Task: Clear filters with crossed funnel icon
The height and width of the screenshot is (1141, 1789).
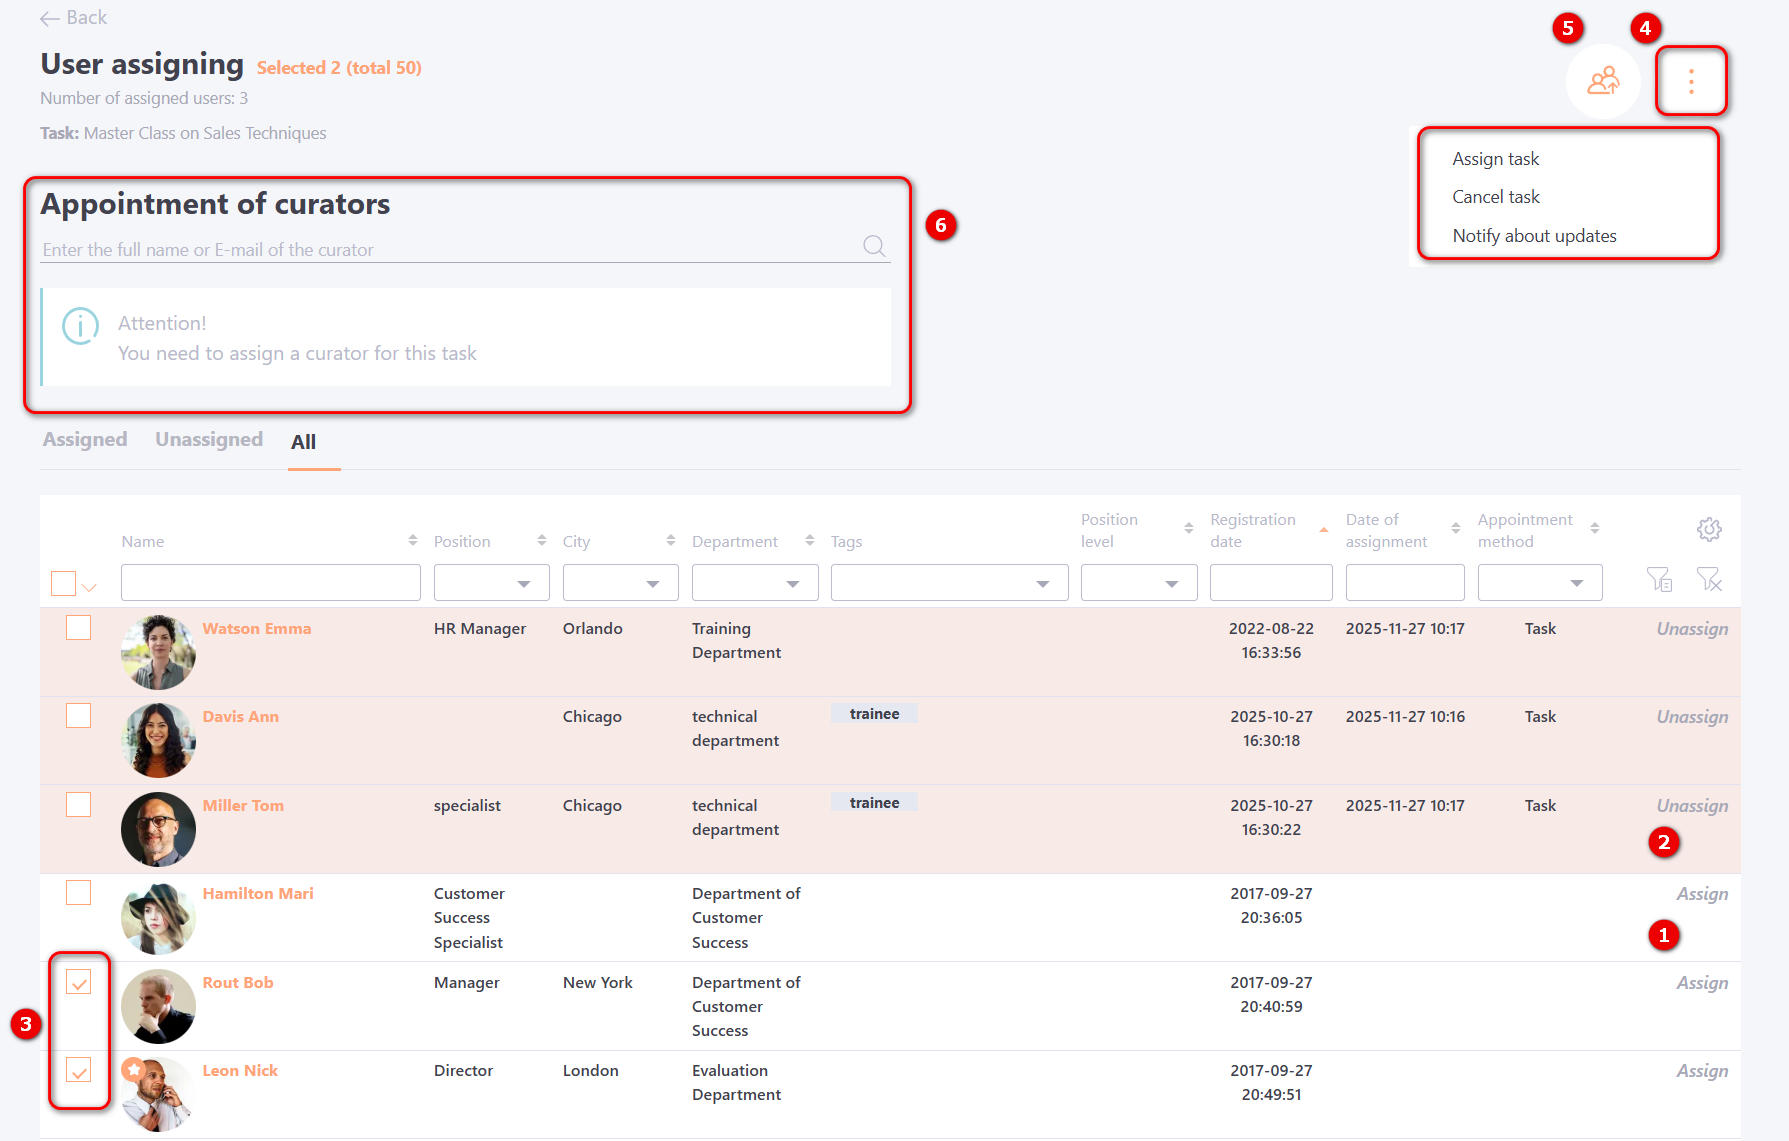Action: (1709, 579)
